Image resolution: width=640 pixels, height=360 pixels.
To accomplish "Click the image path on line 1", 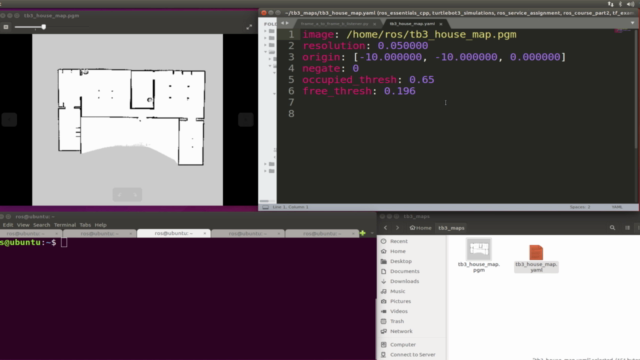I will (431, 34).
